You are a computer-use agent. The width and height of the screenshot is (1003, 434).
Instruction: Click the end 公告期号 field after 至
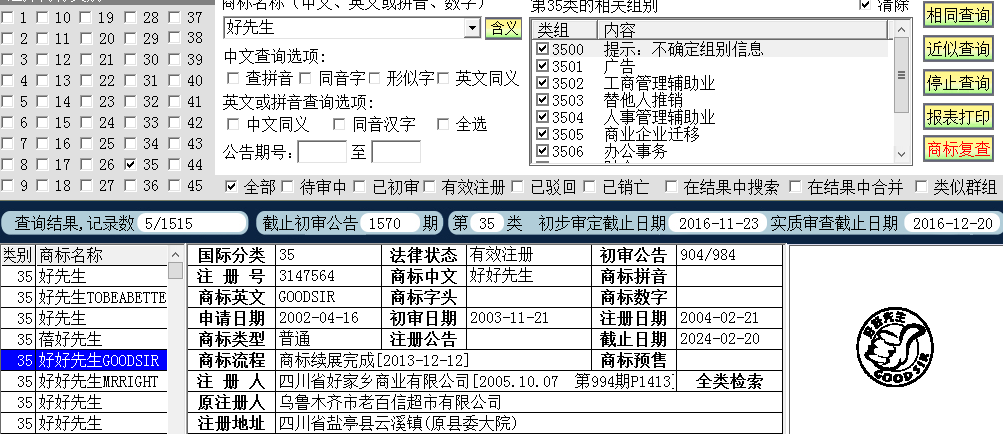[396, 152]
